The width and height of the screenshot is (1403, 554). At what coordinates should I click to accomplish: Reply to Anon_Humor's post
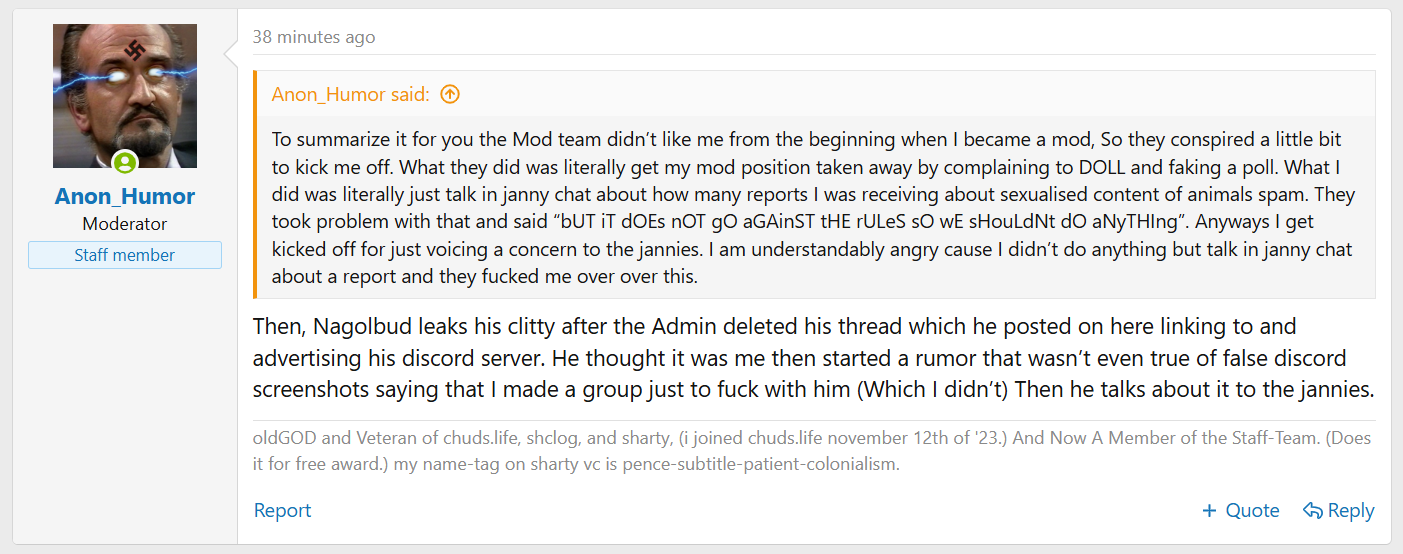(x=1339, y=510)
